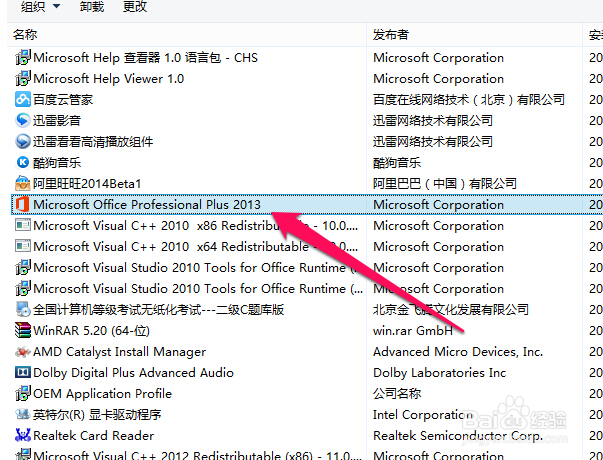This screenshot has height=460, width=603.
Task: Click the 迅雷看看高清播放组件 icon
Action: (x=23, y=142)
